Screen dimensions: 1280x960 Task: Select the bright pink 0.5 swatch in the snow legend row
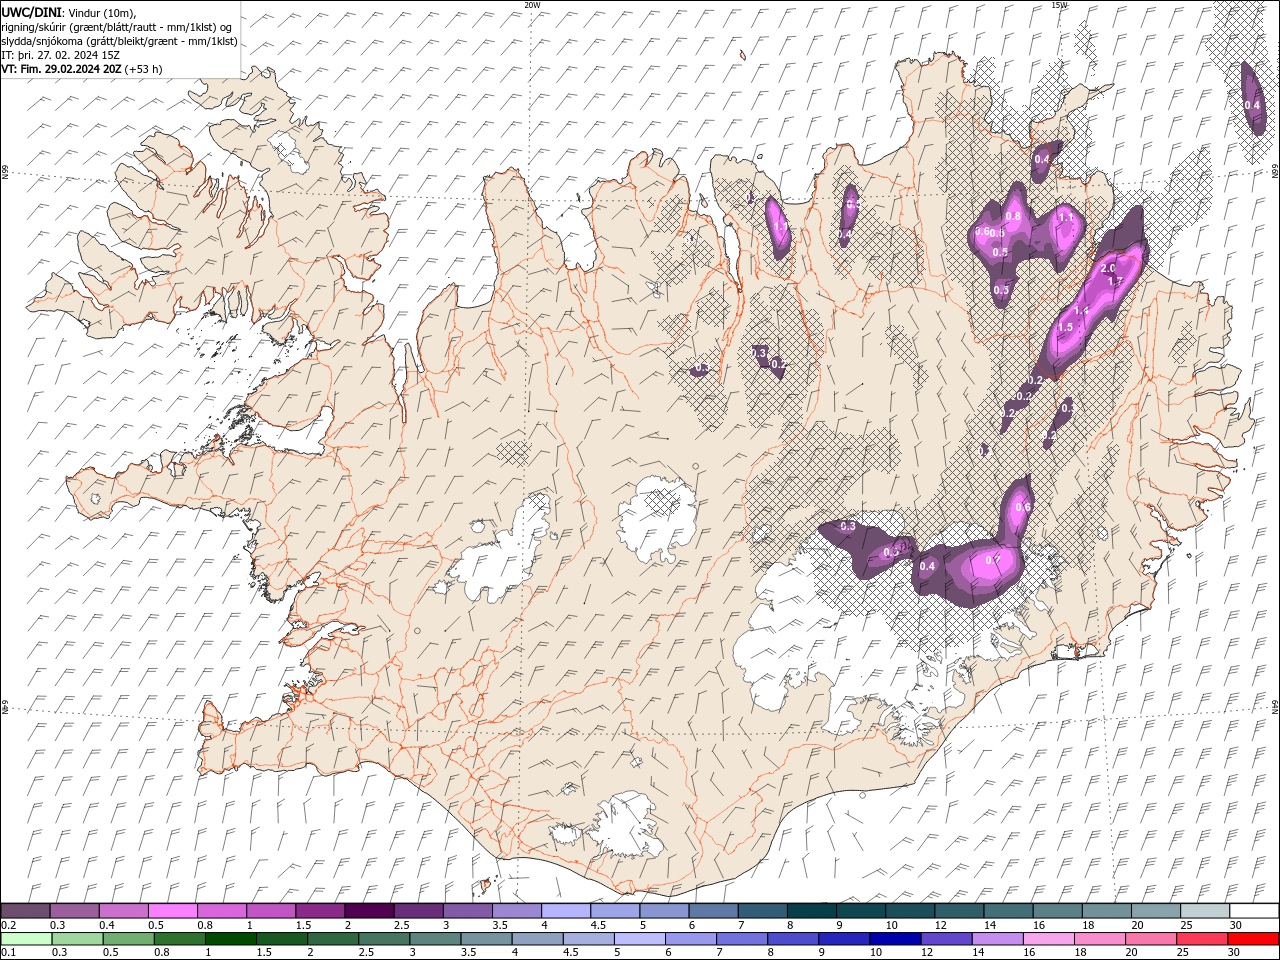[x=172, y=911]
